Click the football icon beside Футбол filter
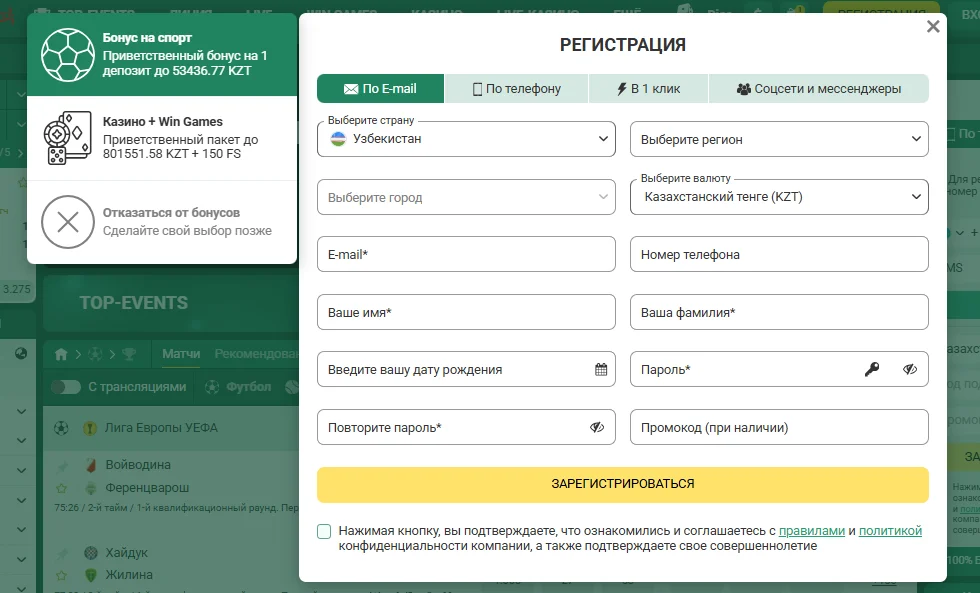Viewport: 980px width, 593px height. pos(212,387)
